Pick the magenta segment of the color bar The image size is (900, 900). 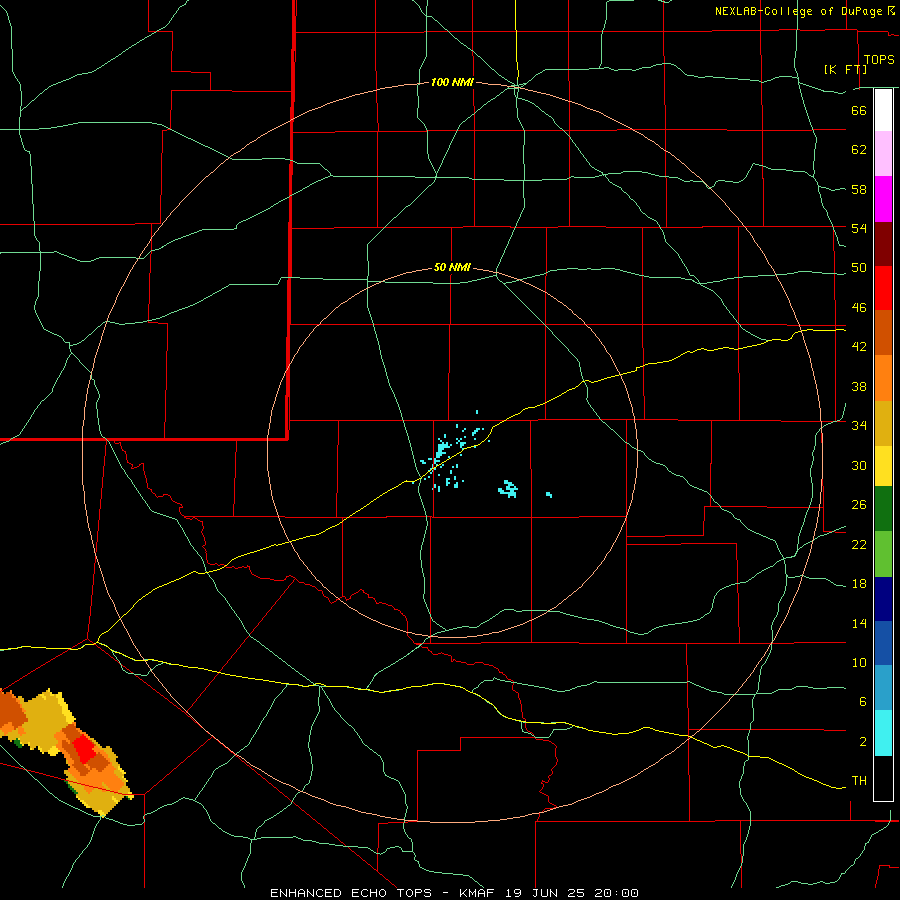point(883,199)
